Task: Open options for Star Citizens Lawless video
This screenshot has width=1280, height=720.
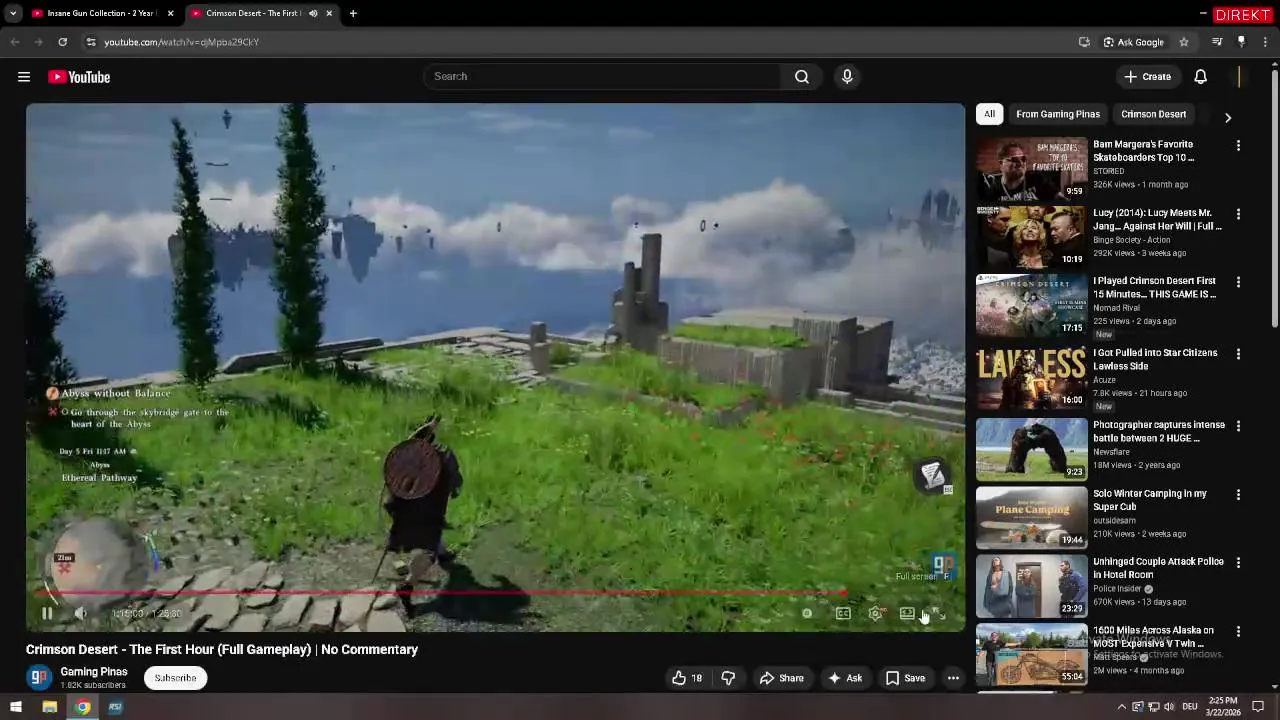Action: [1238, 354]
